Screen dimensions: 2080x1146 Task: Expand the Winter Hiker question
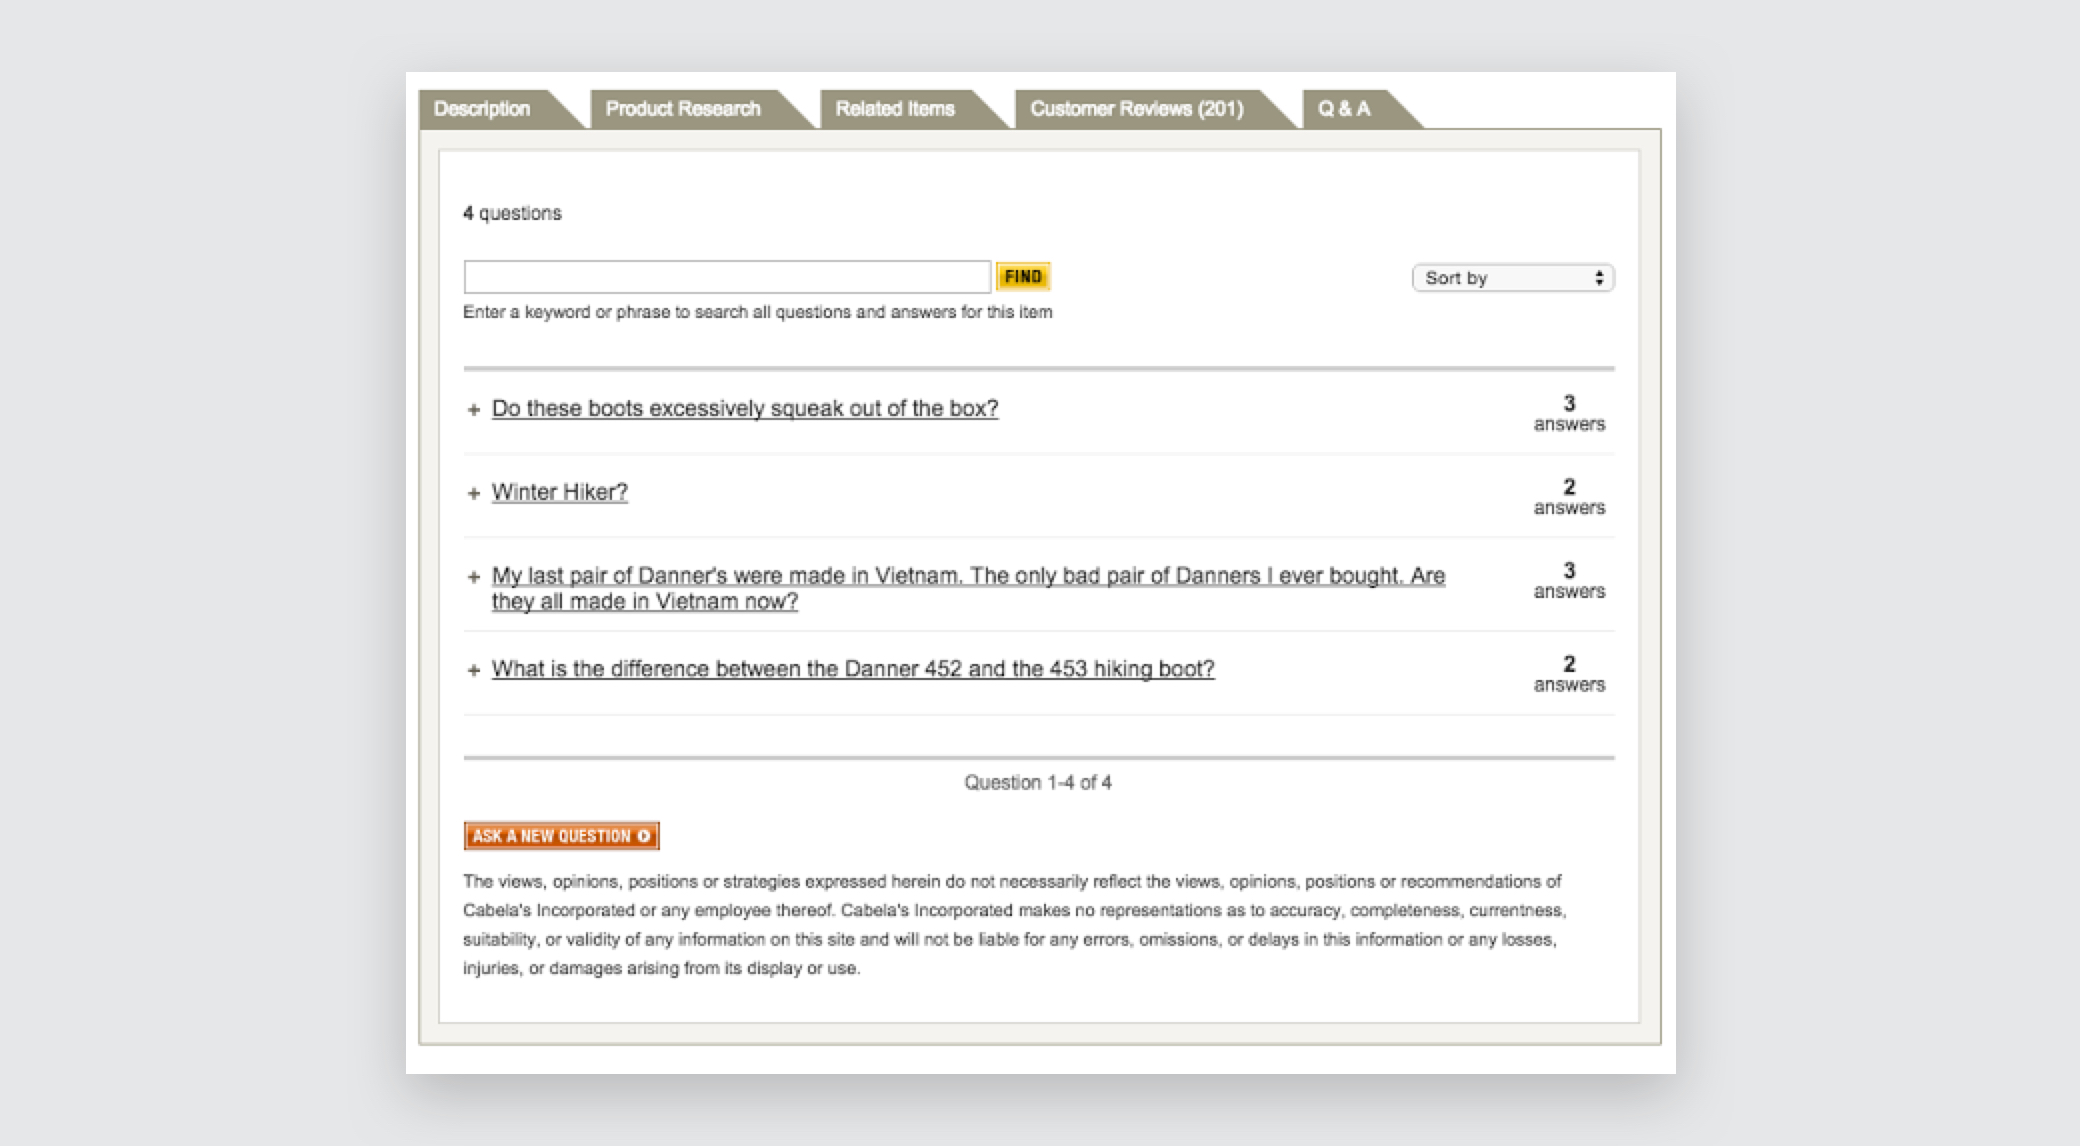pos(474,492)
